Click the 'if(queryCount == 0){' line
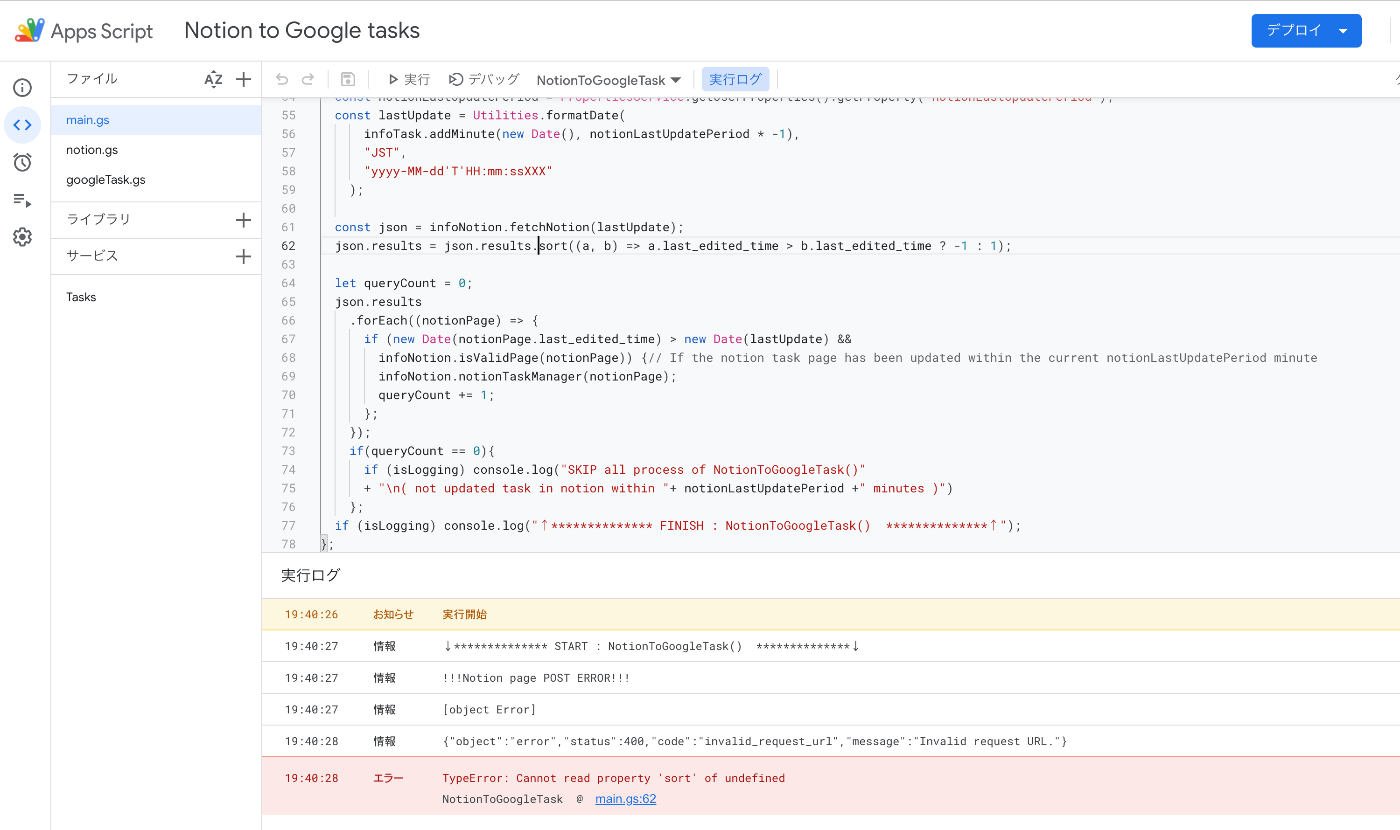This screenshot has height=830, width=1400. [422, 451]
